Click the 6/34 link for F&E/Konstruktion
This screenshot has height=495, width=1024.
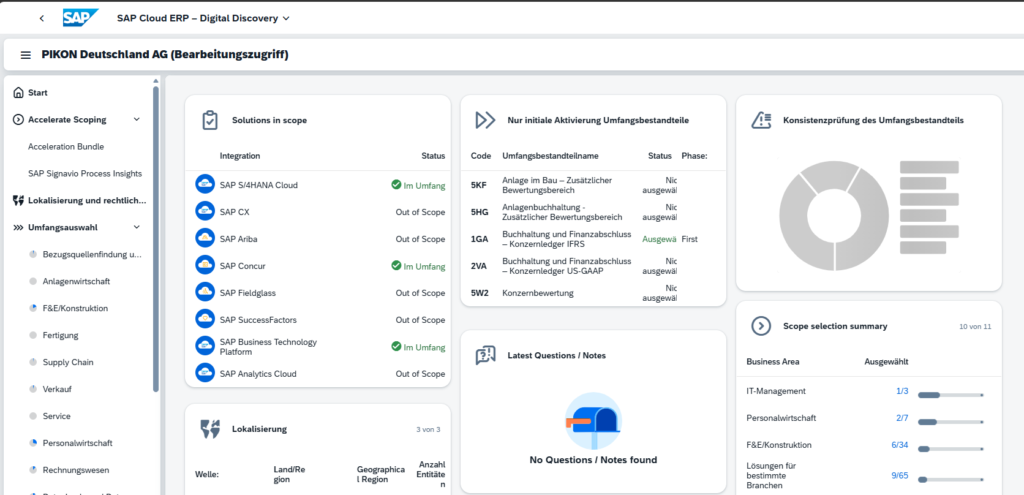tap(900, 445)
